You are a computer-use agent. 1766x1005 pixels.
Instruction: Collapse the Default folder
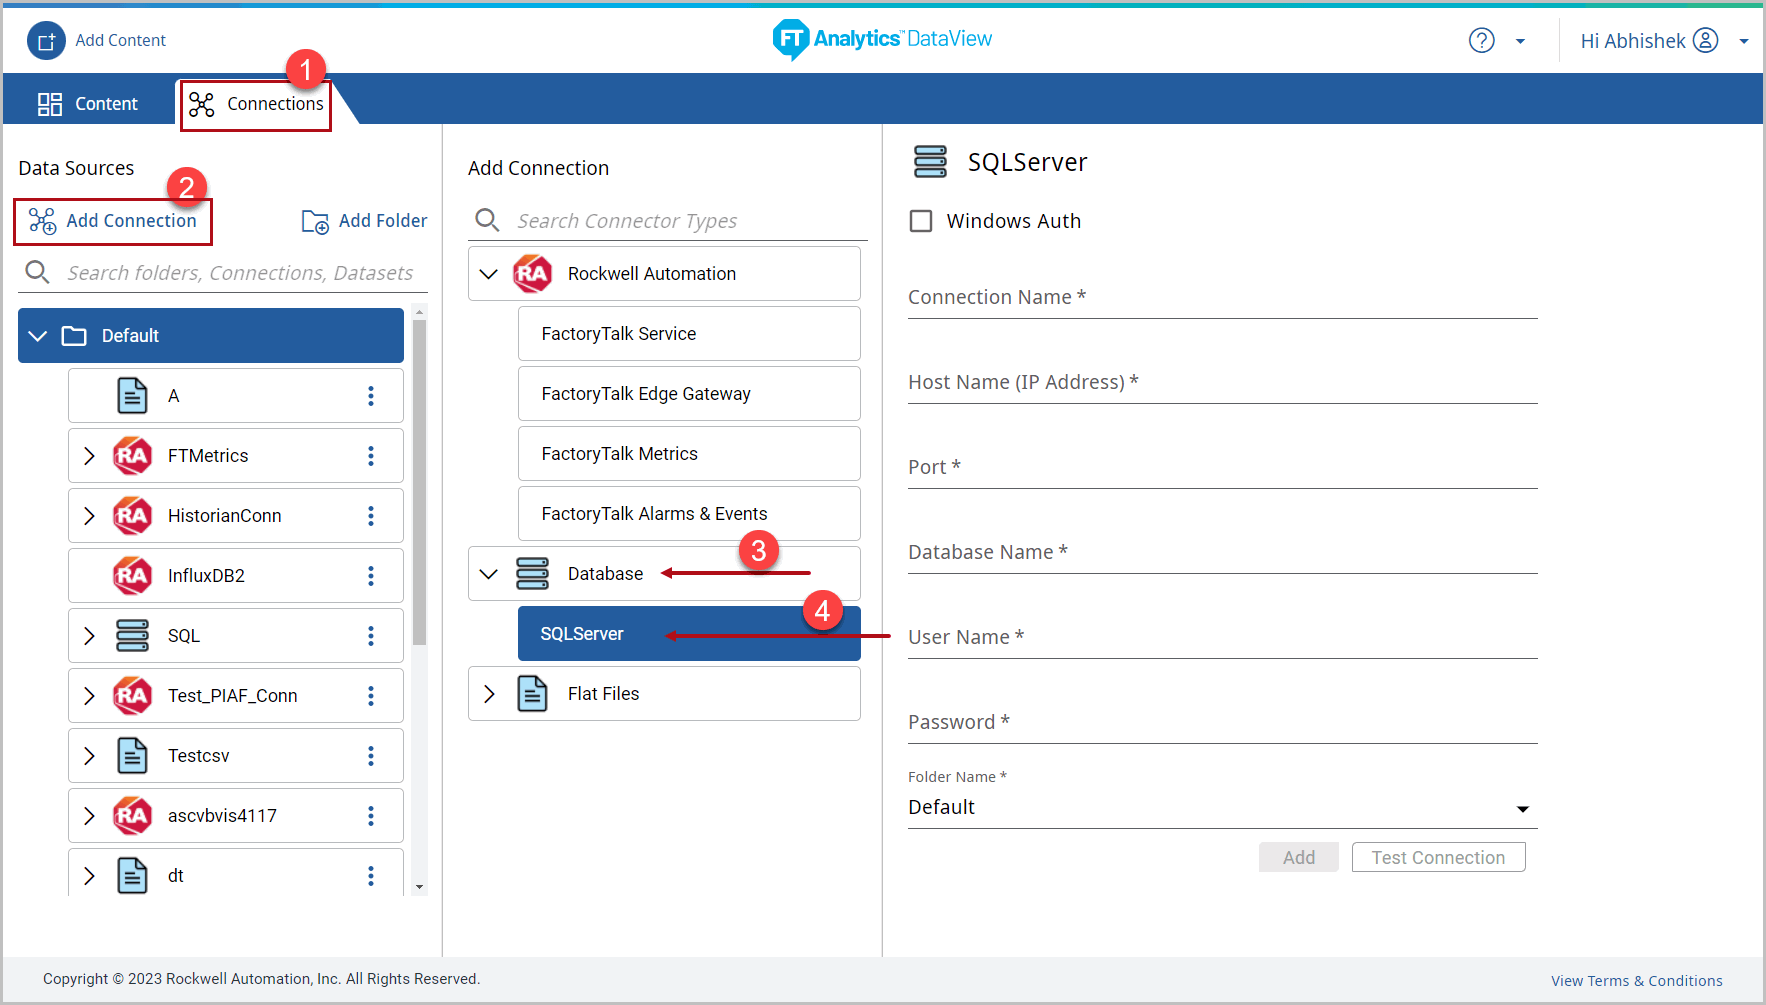pos(38,336)
